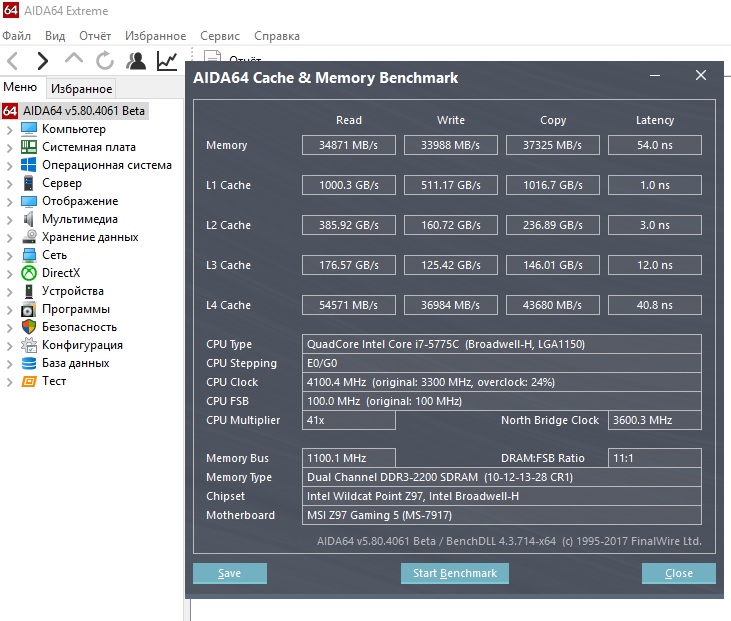The width and height of the screenshot is (731, 621).
Task: Click the Безопасность shield icon
Action: pos(29,327)
